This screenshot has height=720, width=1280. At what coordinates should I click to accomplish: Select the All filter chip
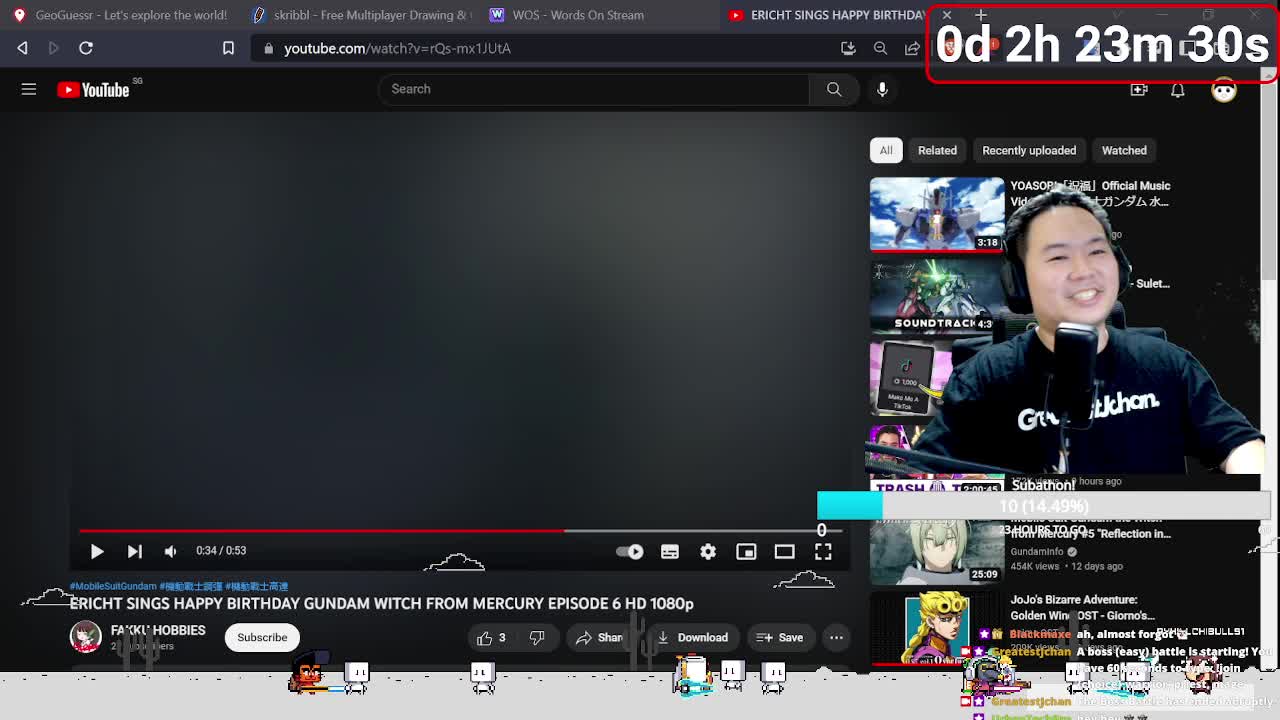tap(886, 150)
